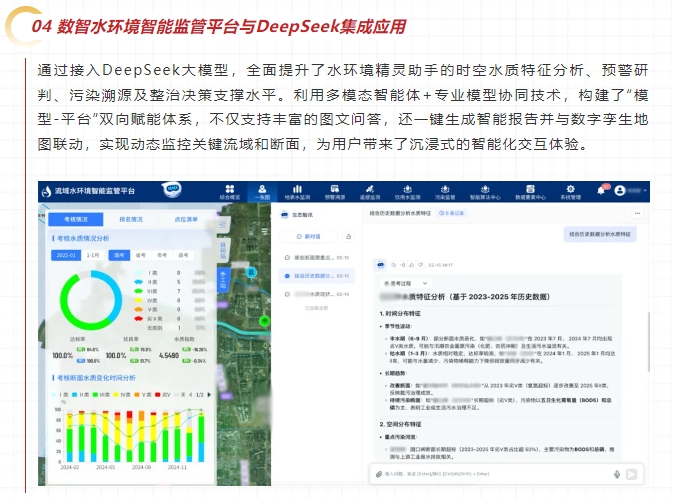
Task: Switch to 考核情况 tab
Action: point(76,219)
